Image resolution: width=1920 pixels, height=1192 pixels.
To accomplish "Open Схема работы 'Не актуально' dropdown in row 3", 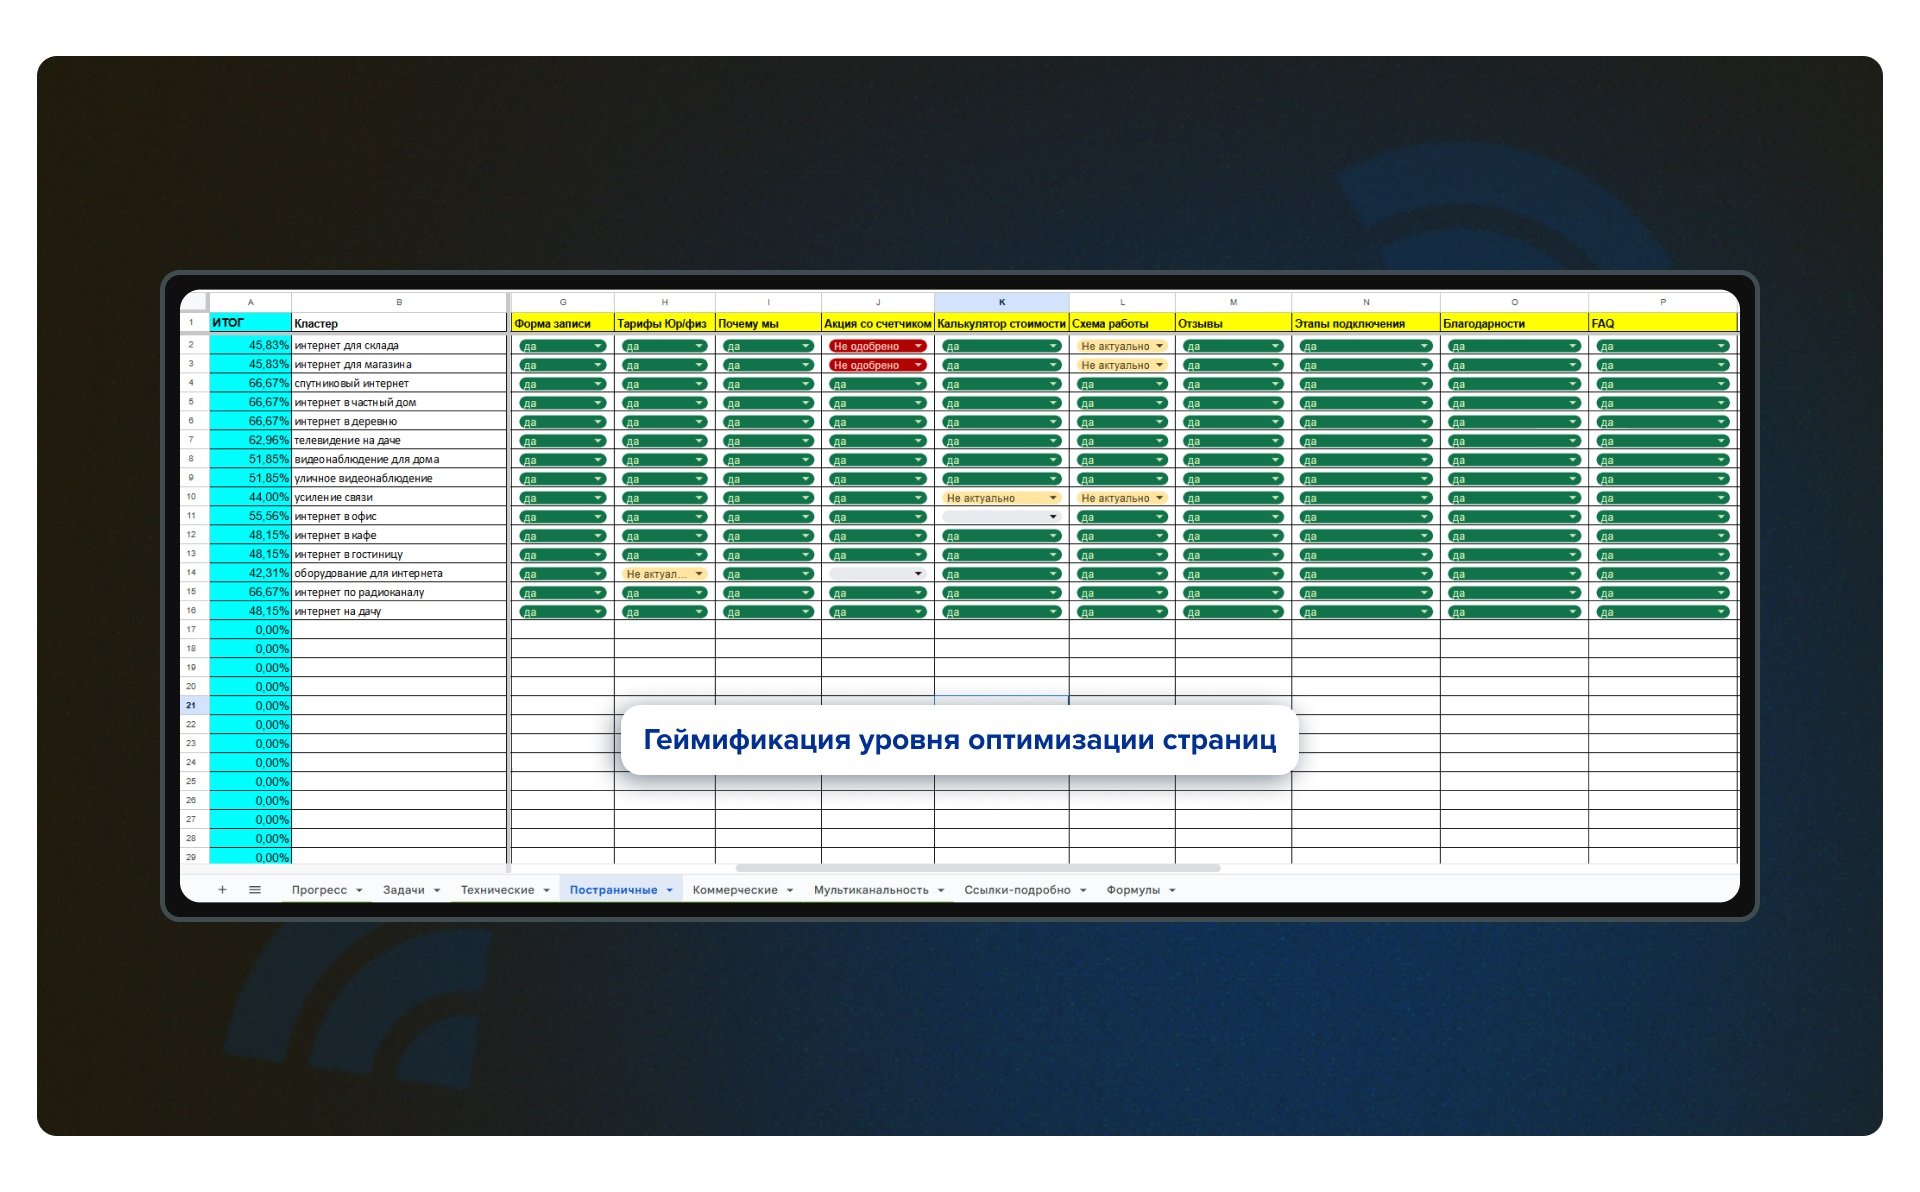I will pos(1159,365).
